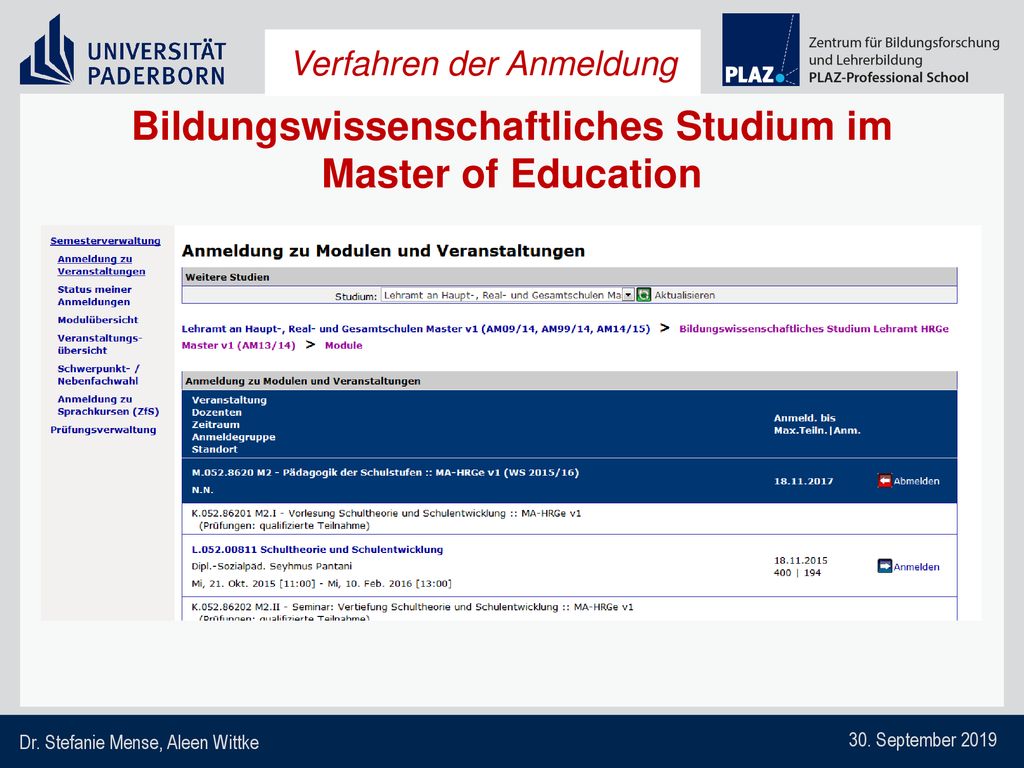Click the Standort column header
Viewport: 1024px width, 768px height.
click(214, 449)
